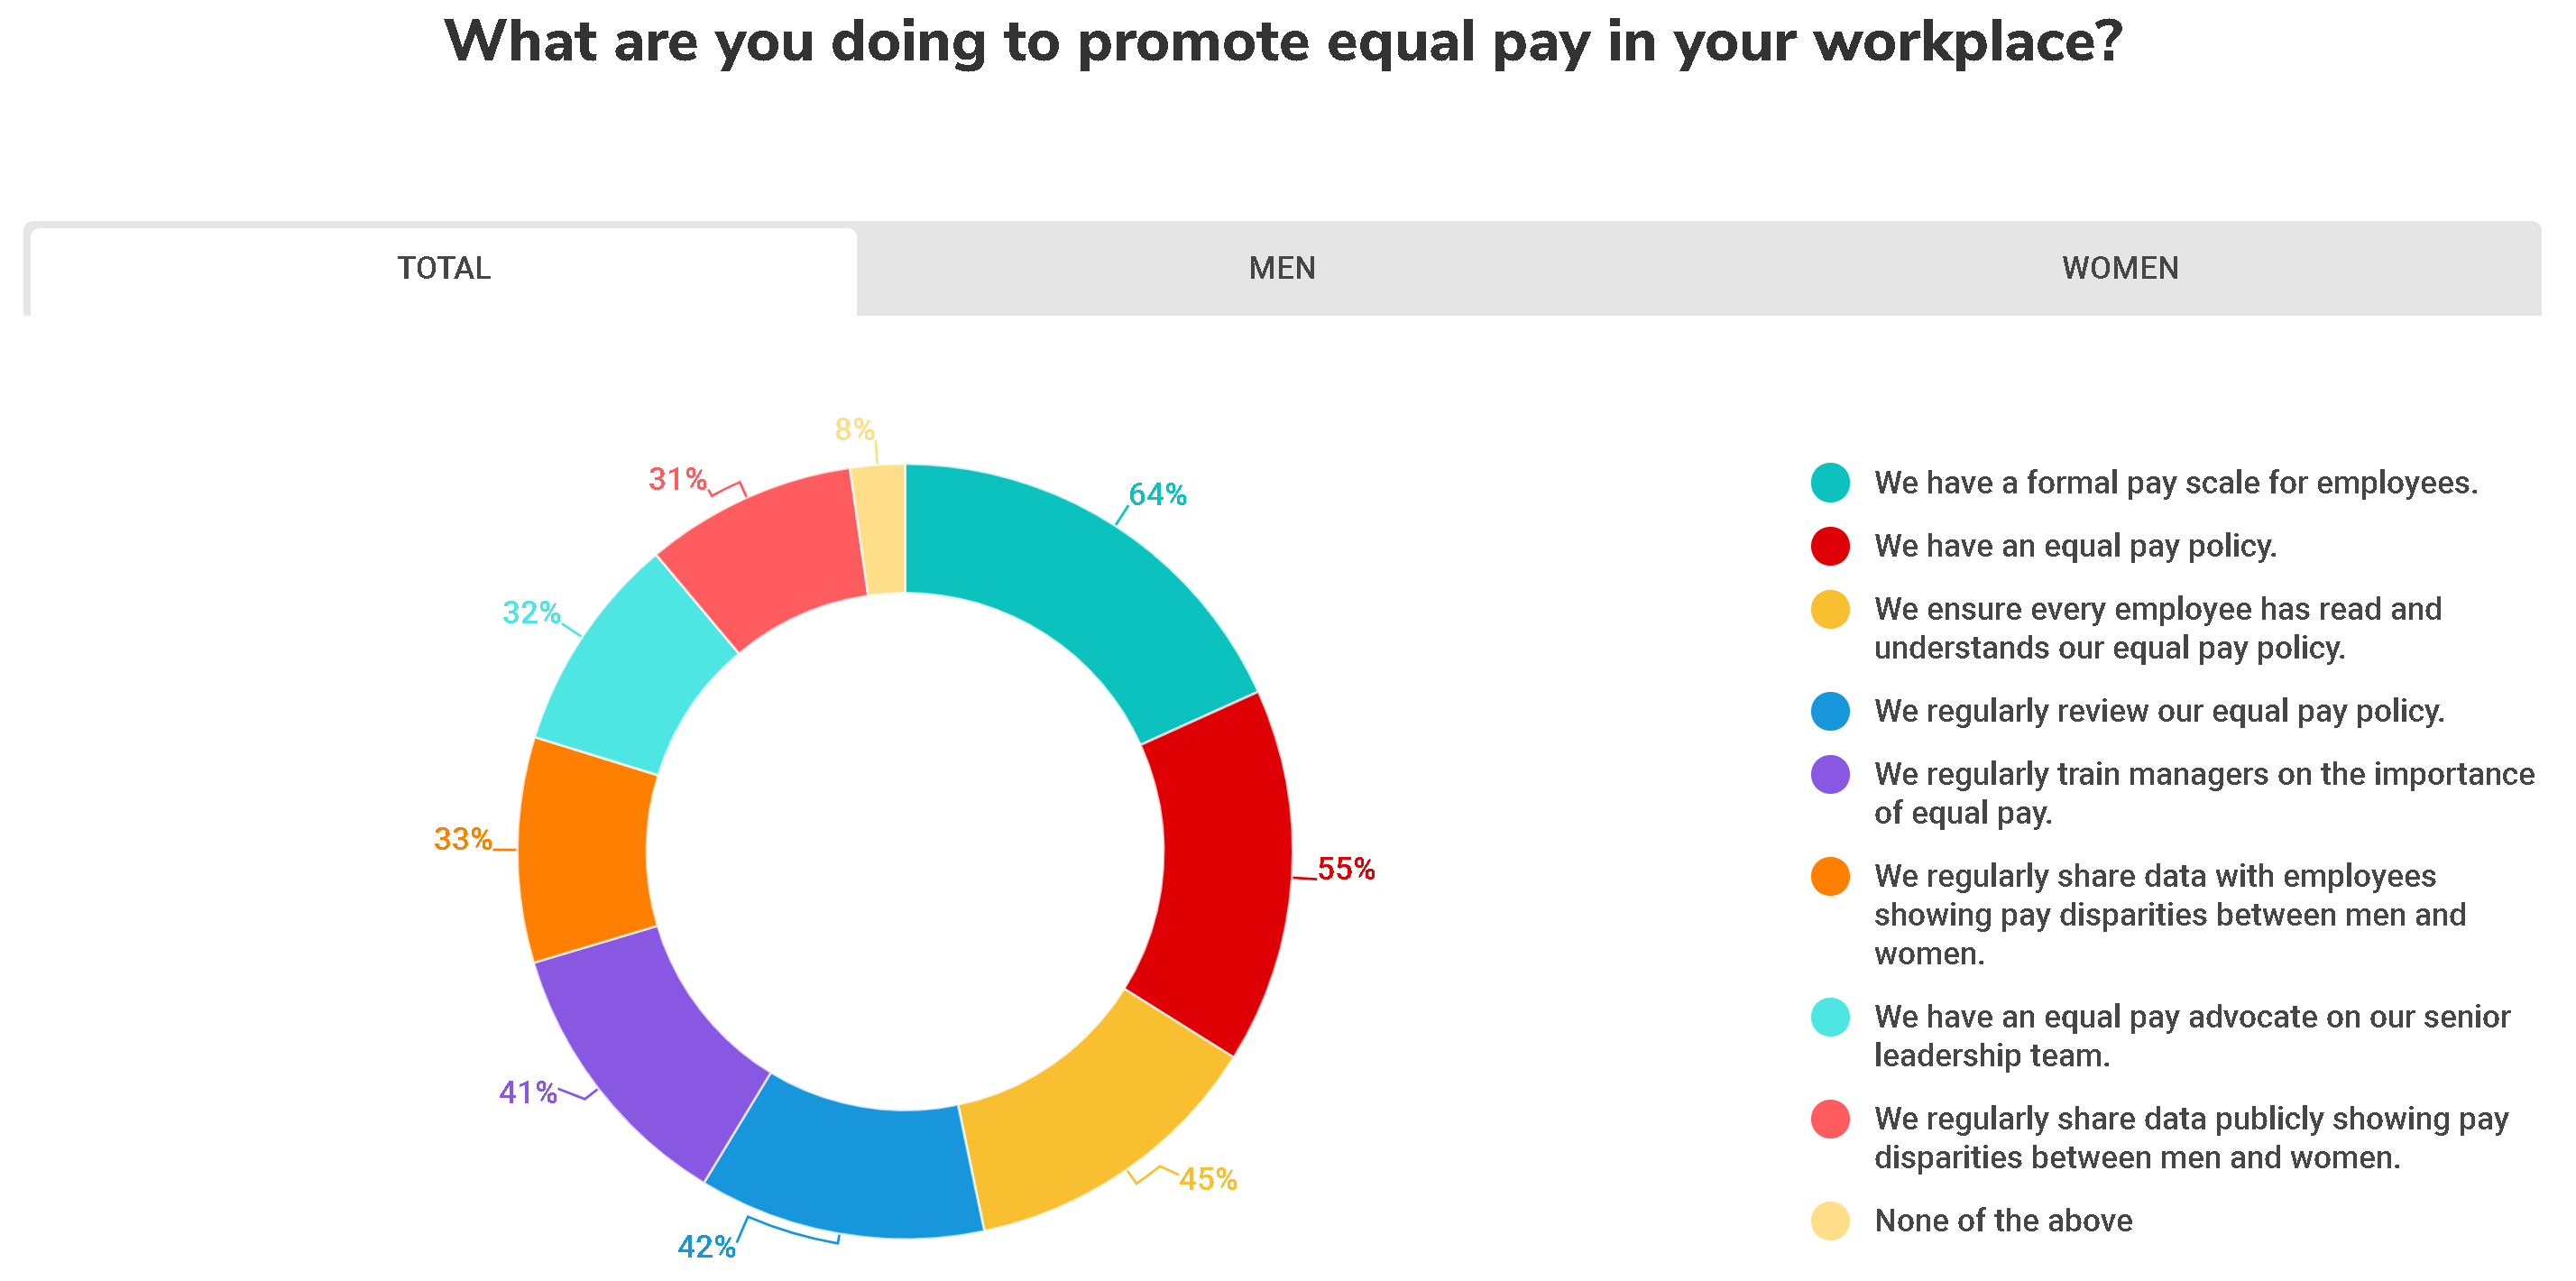Viewport: 2576px width, 1281px height.
Task: Switch to the WOMEN tab
Action: [x=2119, y=268]
